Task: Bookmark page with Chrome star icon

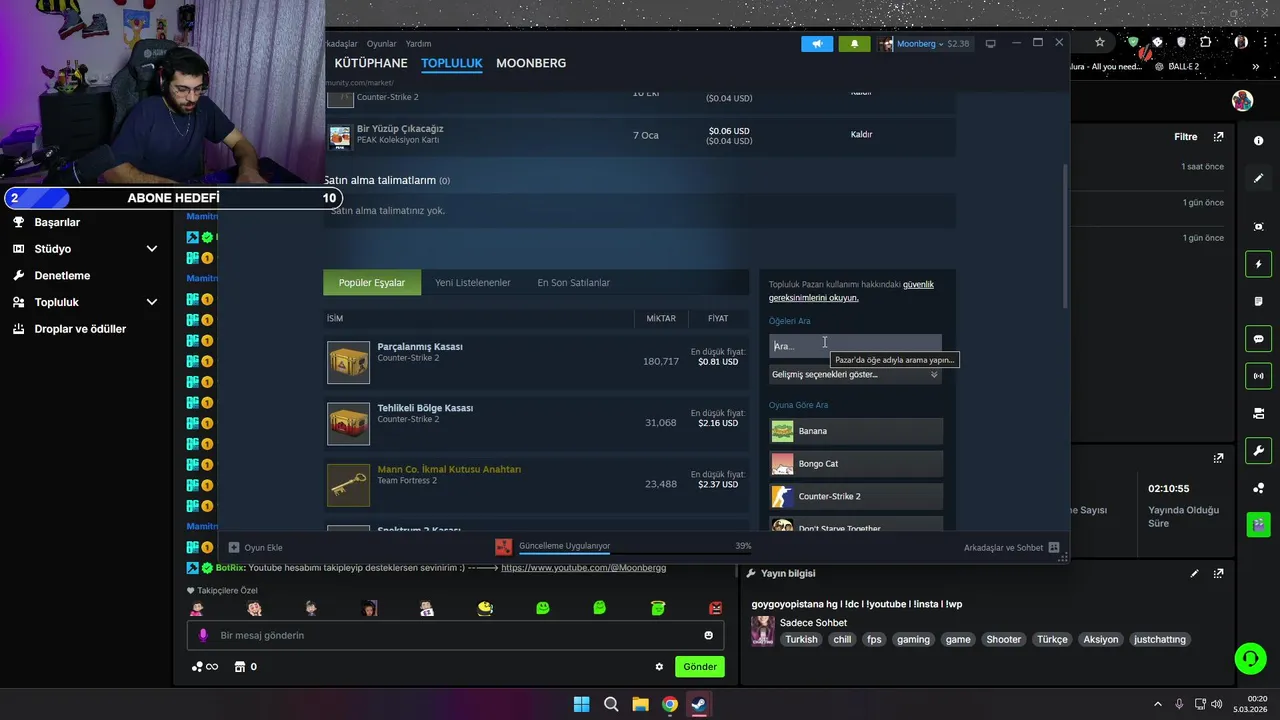Action: pos(1100,43)
